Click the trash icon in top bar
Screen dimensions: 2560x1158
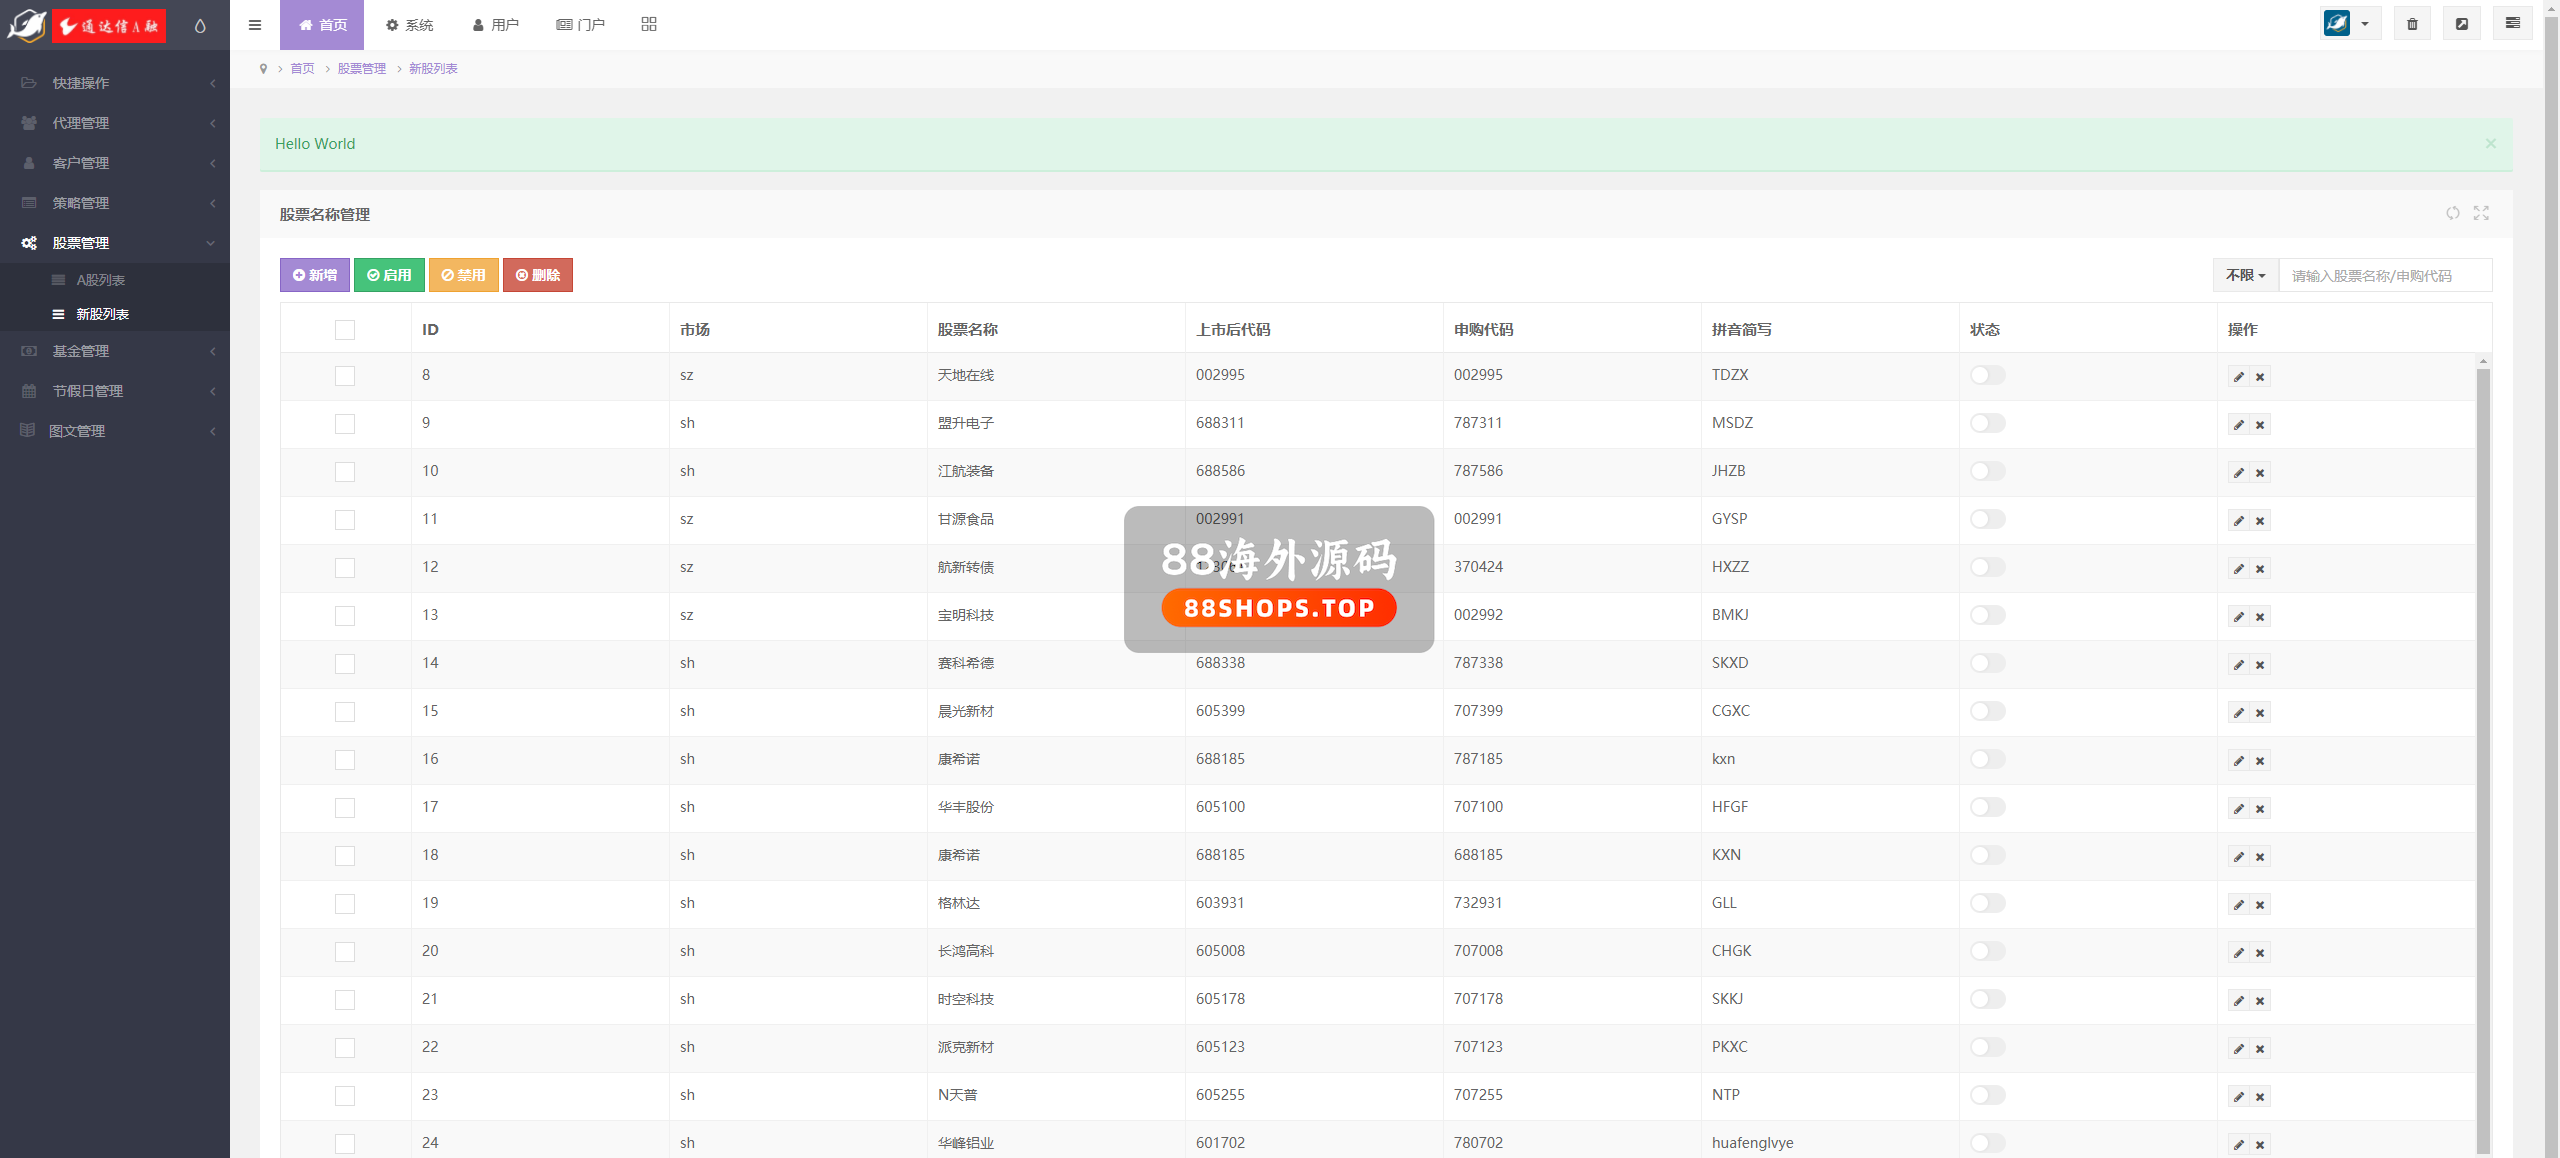(2412, 24)
